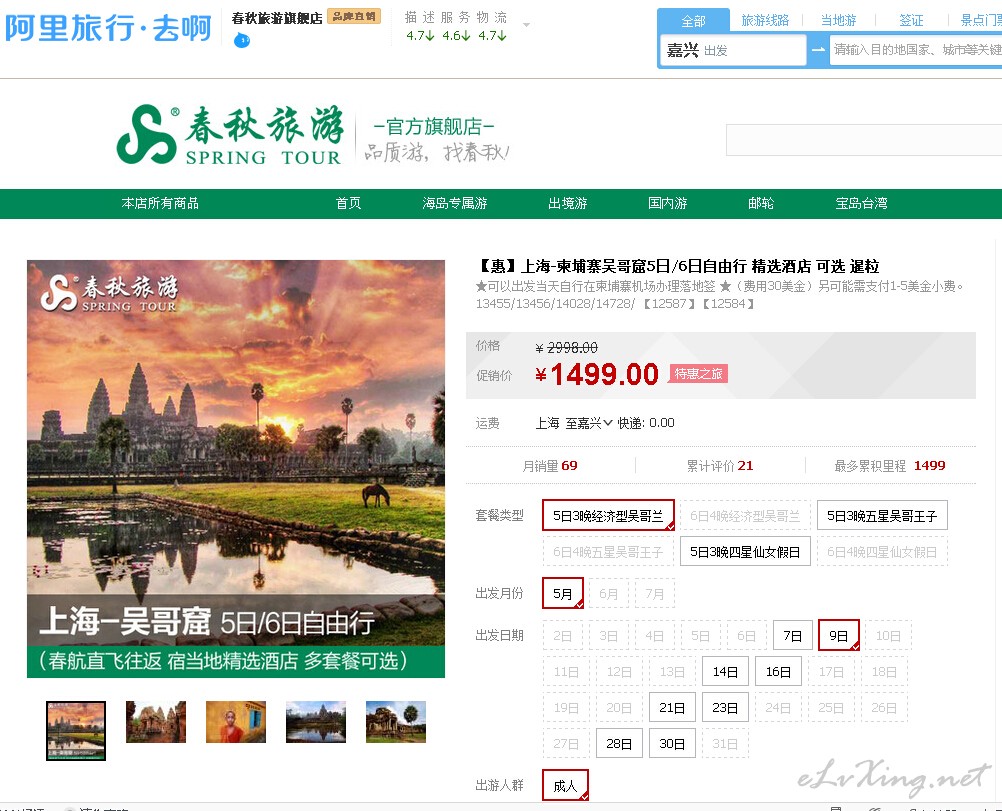This screenshot has width=1002, height=811.
Task: Click the promotional price ¥1499.00
Action: point(597,375)
